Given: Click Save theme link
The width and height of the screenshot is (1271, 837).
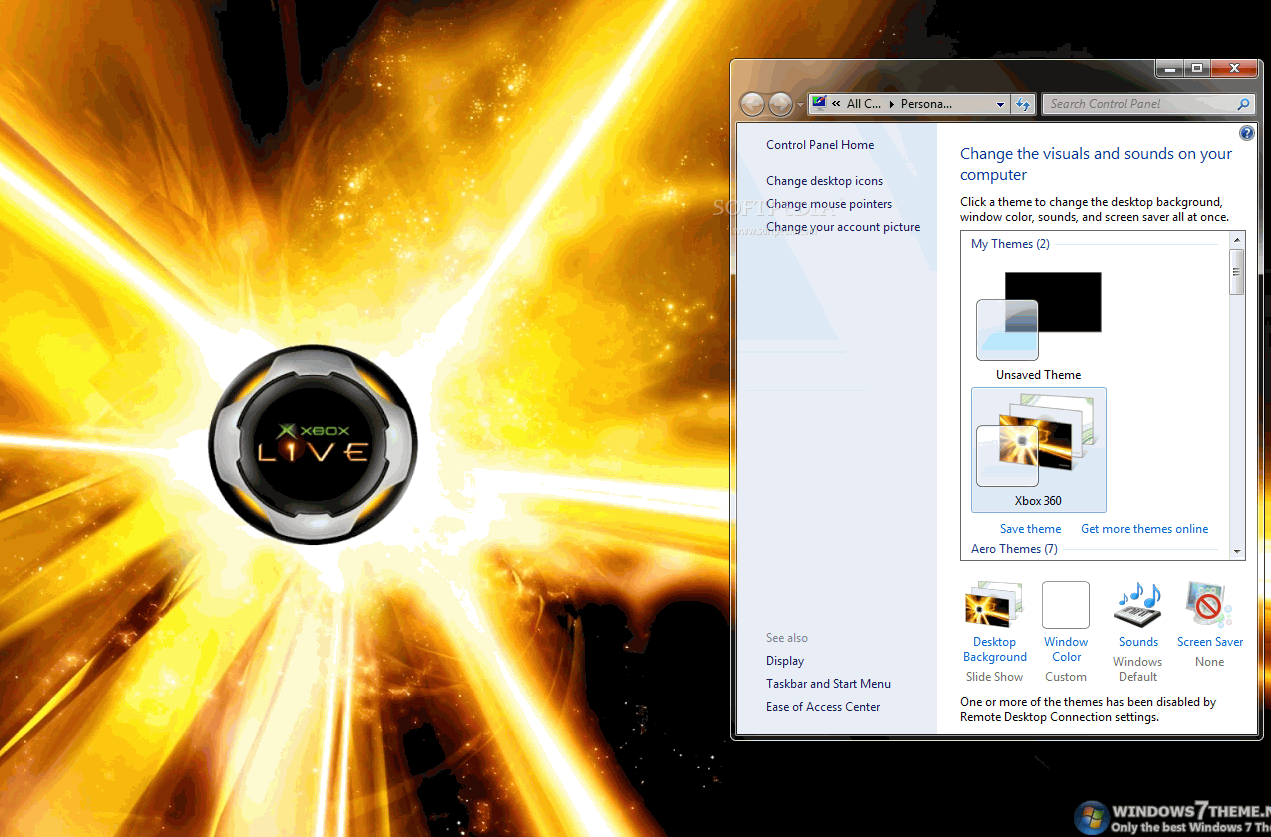Looking at the screenshot, I should [x=1030, y=529].
